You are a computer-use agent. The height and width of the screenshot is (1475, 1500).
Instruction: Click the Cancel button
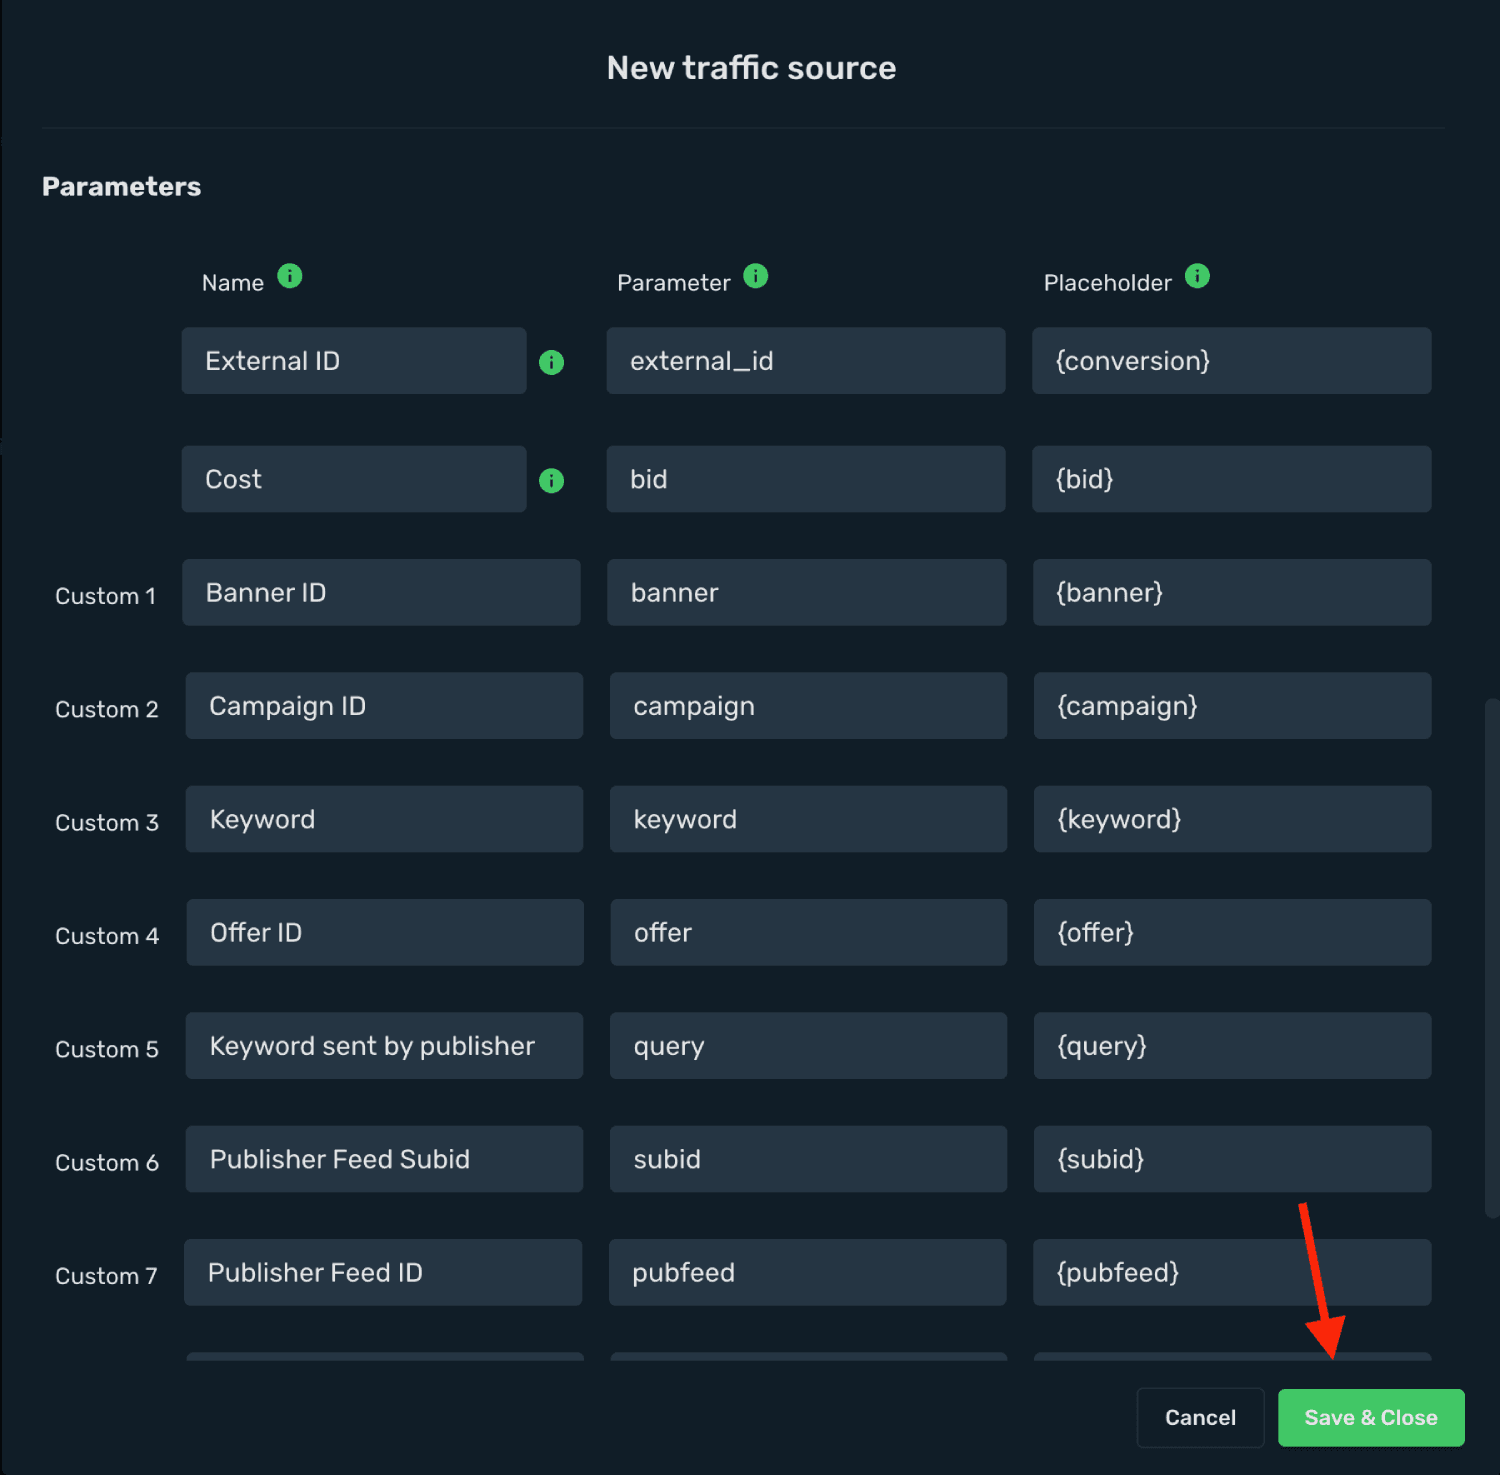[x=1200, y=1418]
